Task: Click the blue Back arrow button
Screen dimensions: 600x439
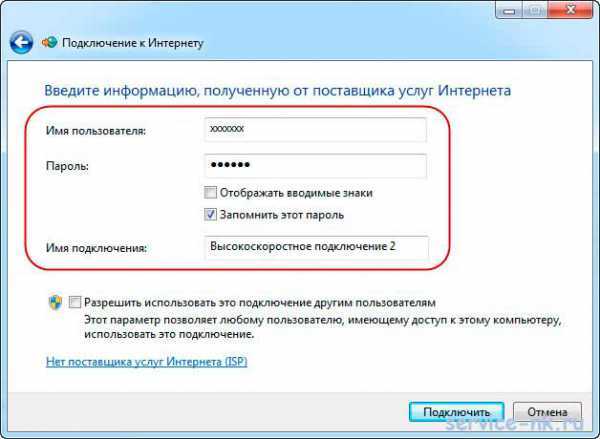Action: click(x=21, y=42)
